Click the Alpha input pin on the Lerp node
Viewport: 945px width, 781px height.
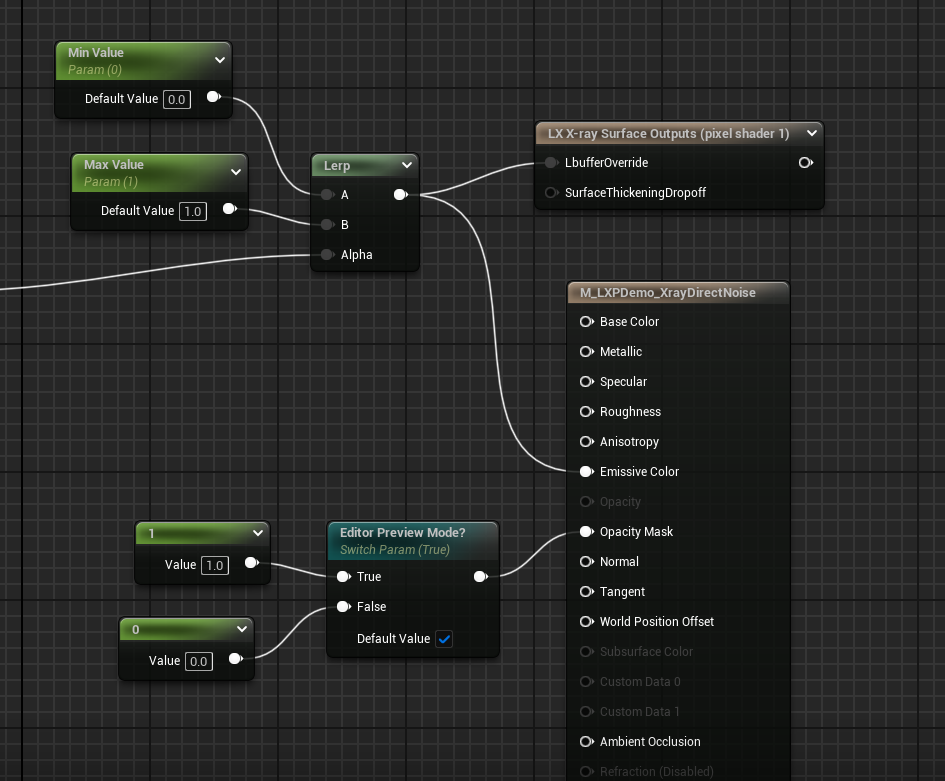tap(327, 254)
